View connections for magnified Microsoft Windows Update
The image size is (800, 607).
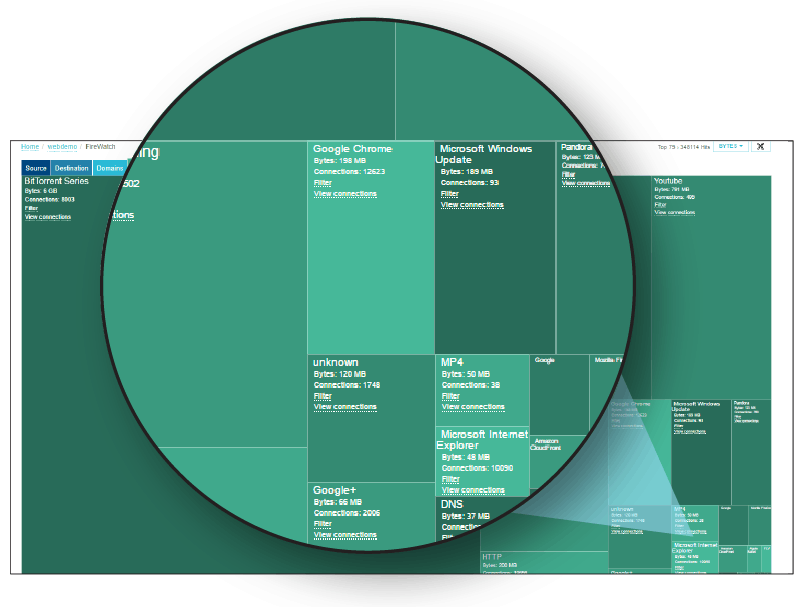(x=472, y=205)
